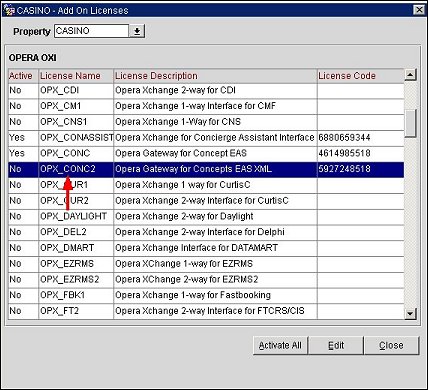Click description Opera Xchange 2-way Interface for CurtisC
This screenshot has width=428, height=390.
[x=202, y=200]
